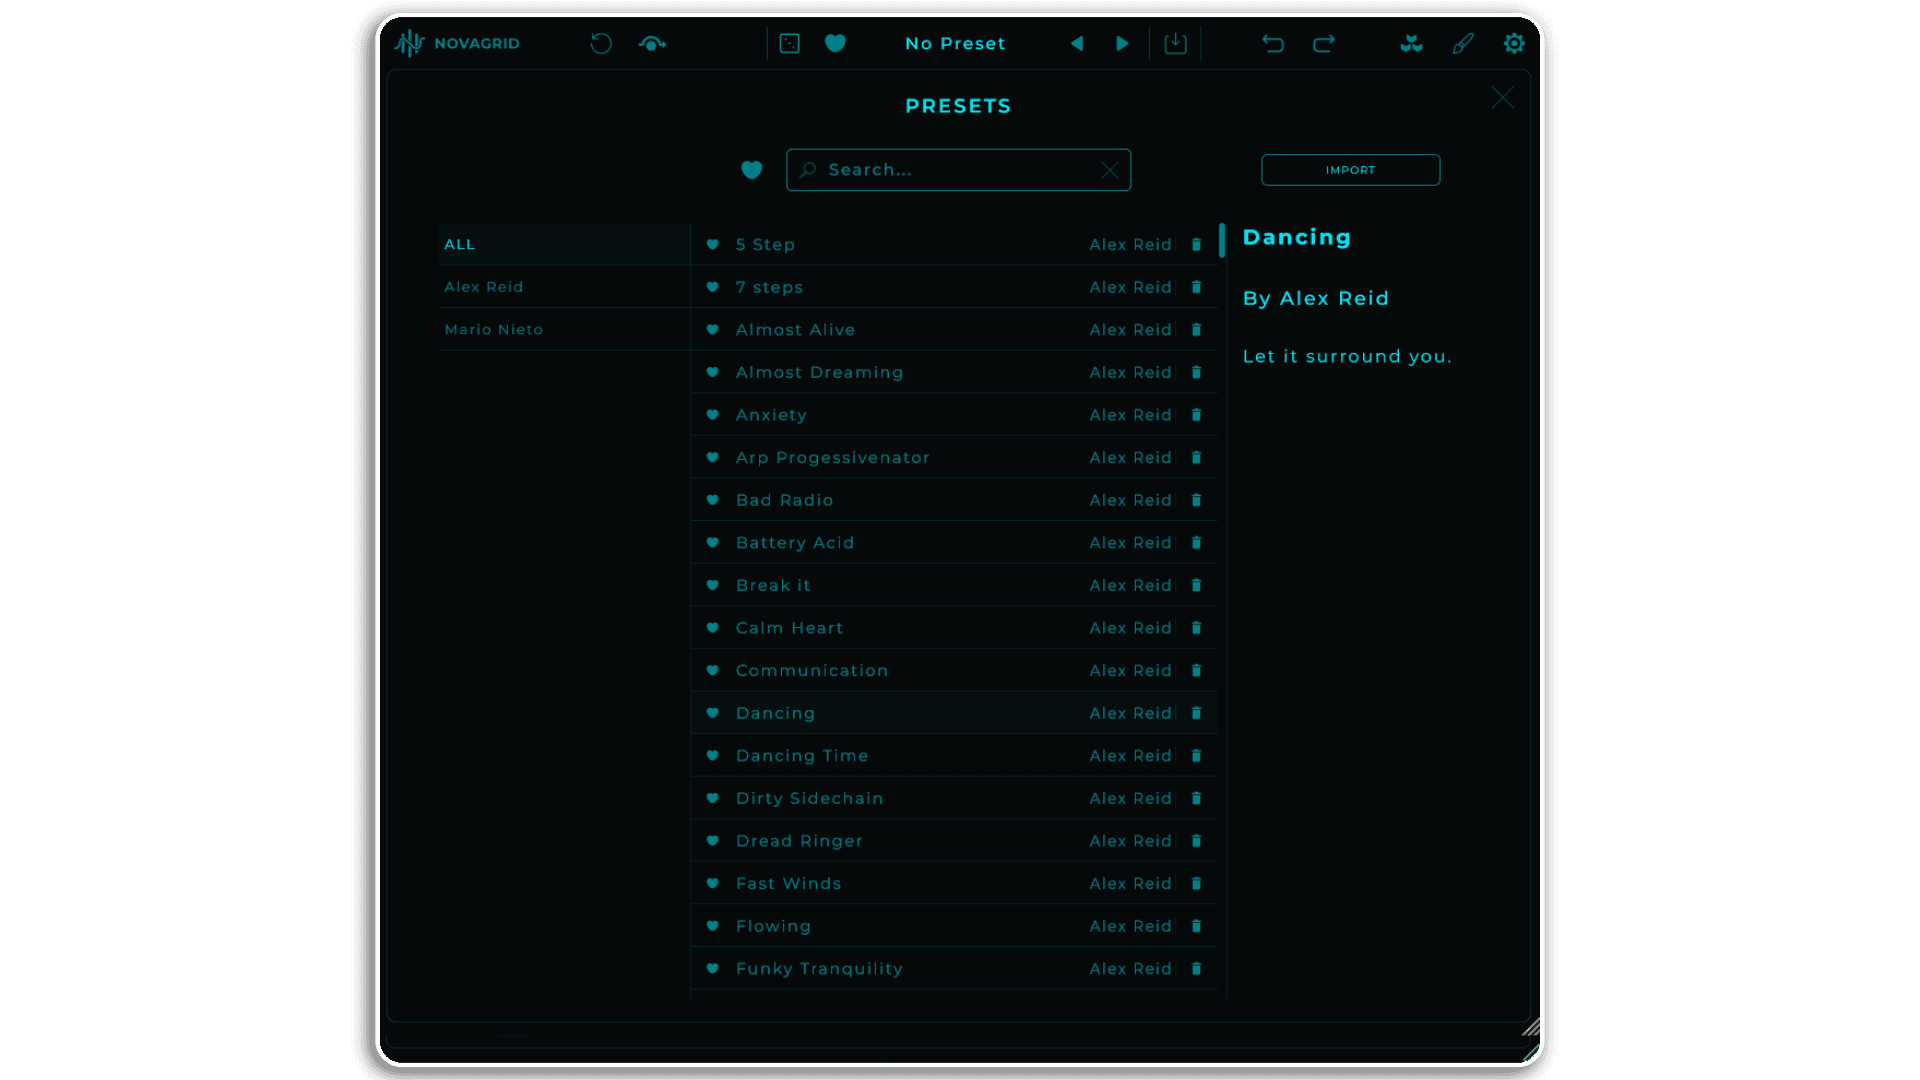1920x1080 pixels.
Task: Select the Mario Nieto category
Action: coord(564,329)
